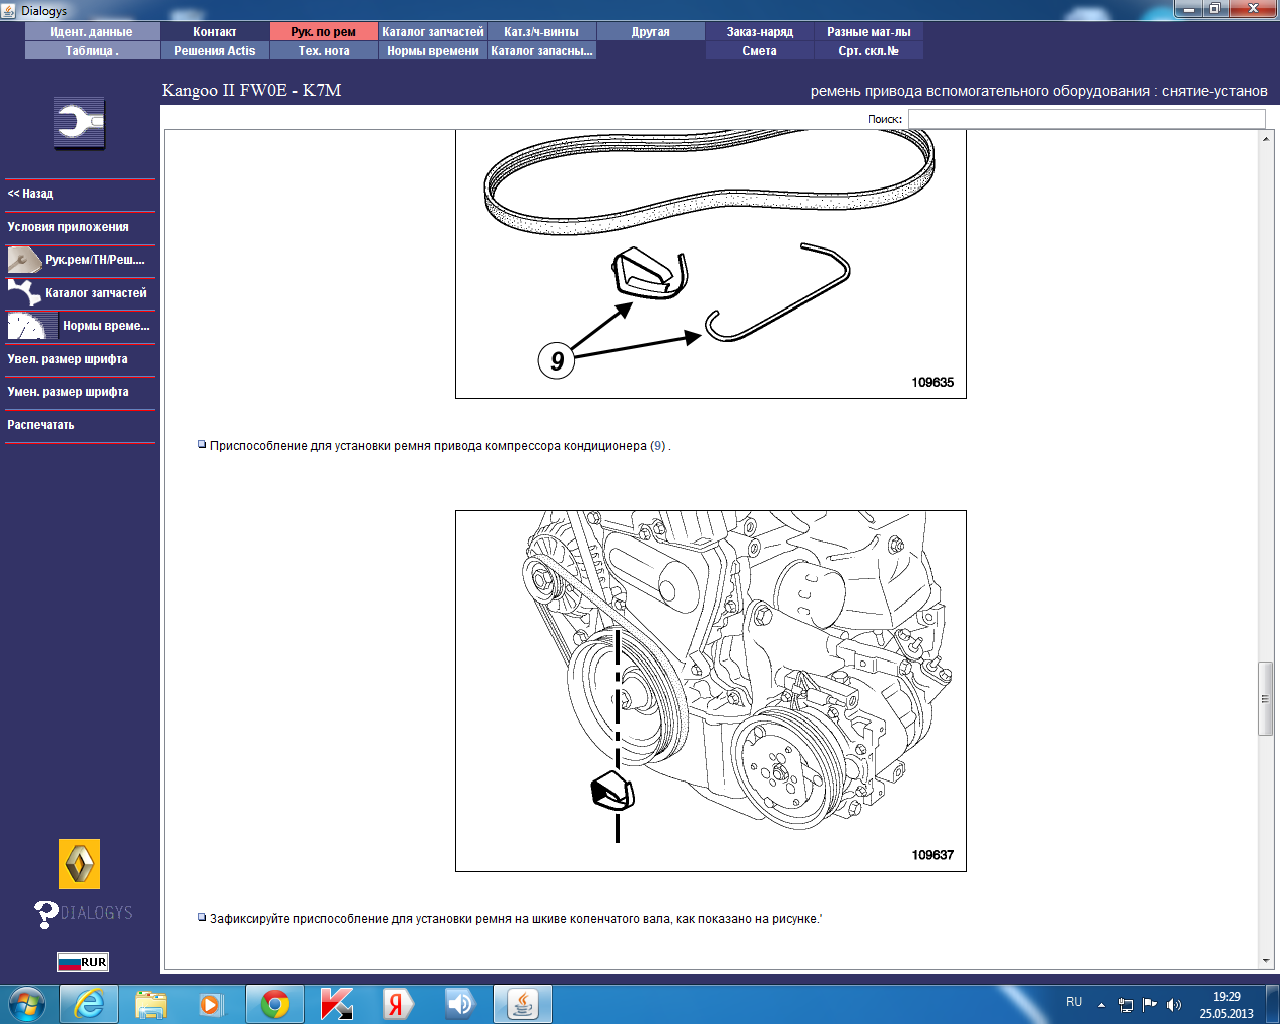The width and height of the screenshot is (1280, 1024).
Task: Open the Windows Start button
Action: 27,1004
